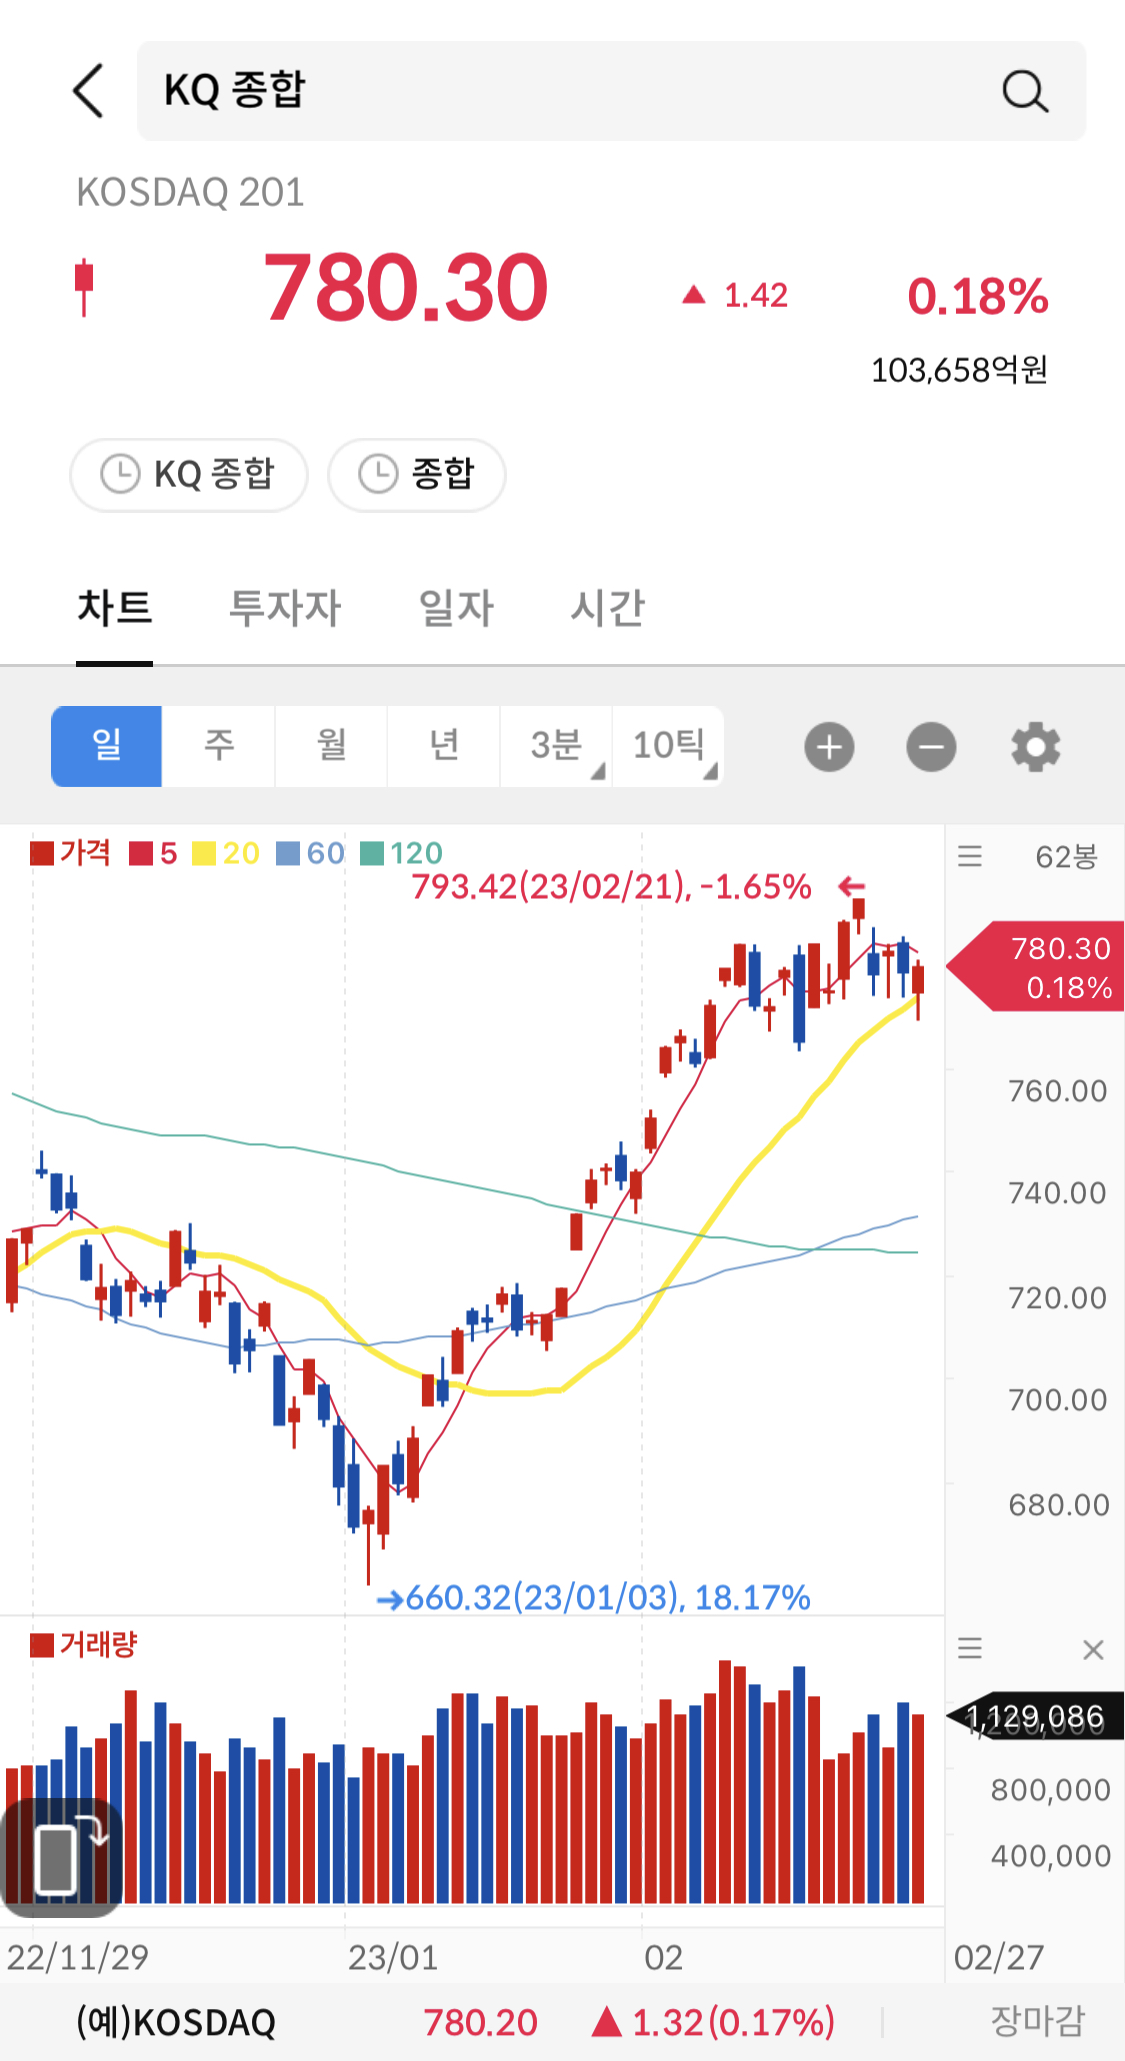Tap the blue 60 moving average swatch
The width and height of the screenshot is (1125, 2061).
tap(288, 854)
